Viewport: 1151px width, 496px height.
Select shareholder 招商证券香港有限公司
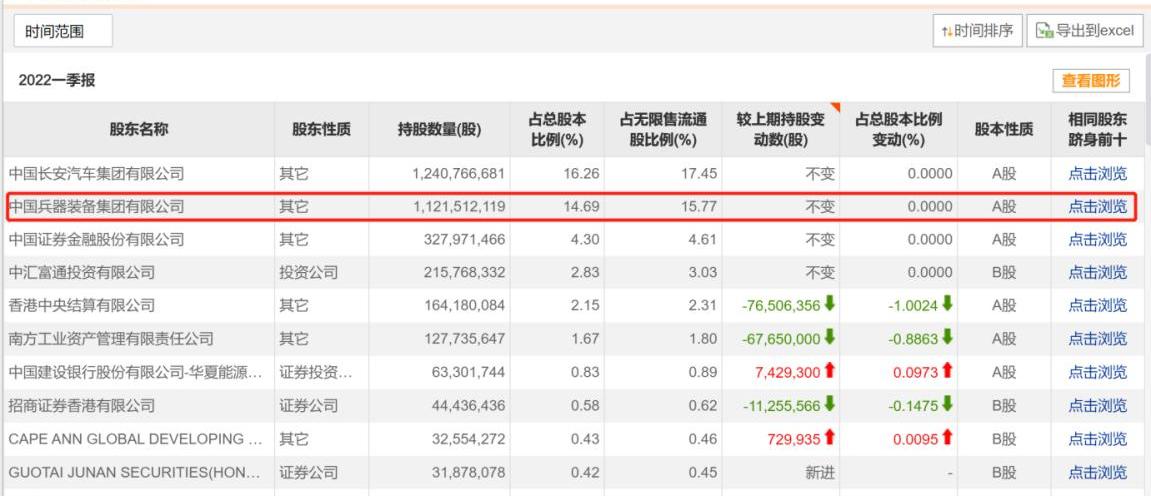81,405
